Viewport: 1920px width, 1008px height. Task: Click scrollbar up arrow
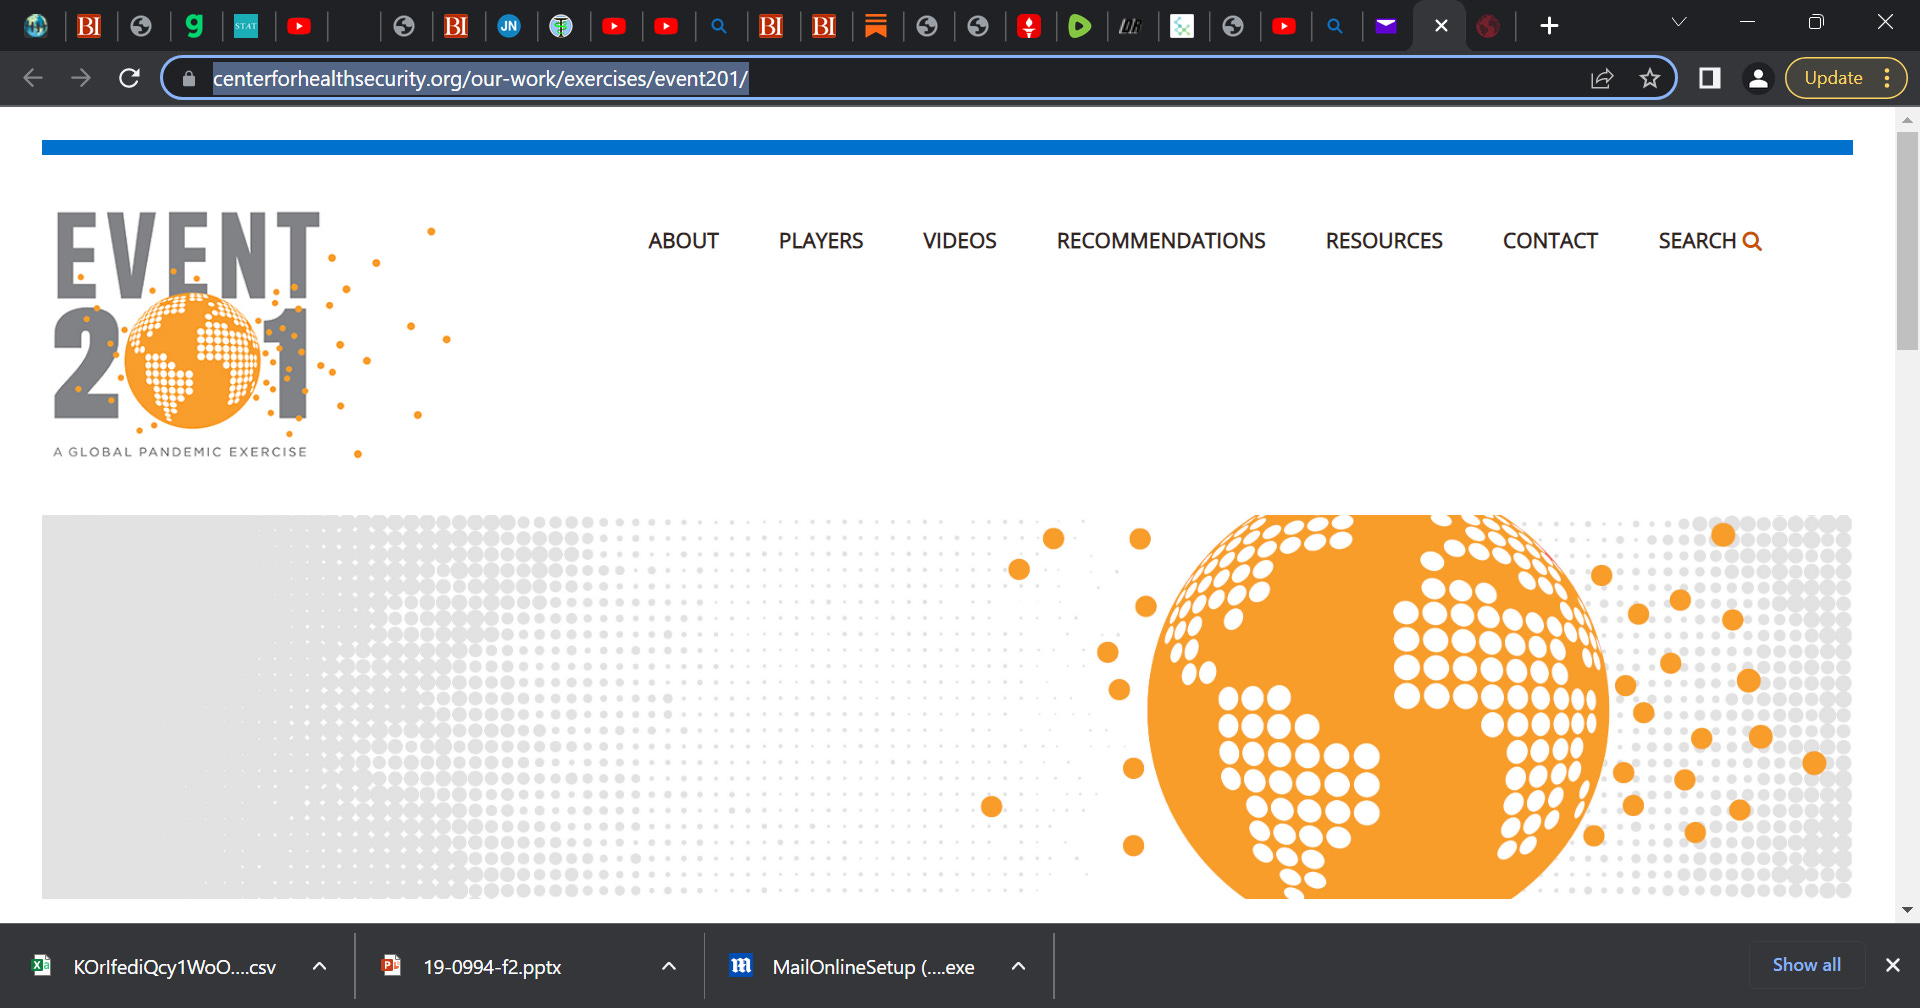(x=1907, y=120)
